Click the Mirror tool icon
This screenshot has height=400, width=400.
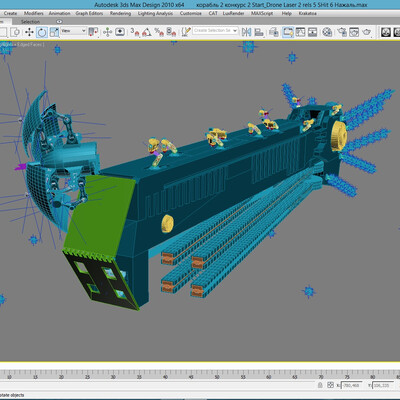(246, 32)
